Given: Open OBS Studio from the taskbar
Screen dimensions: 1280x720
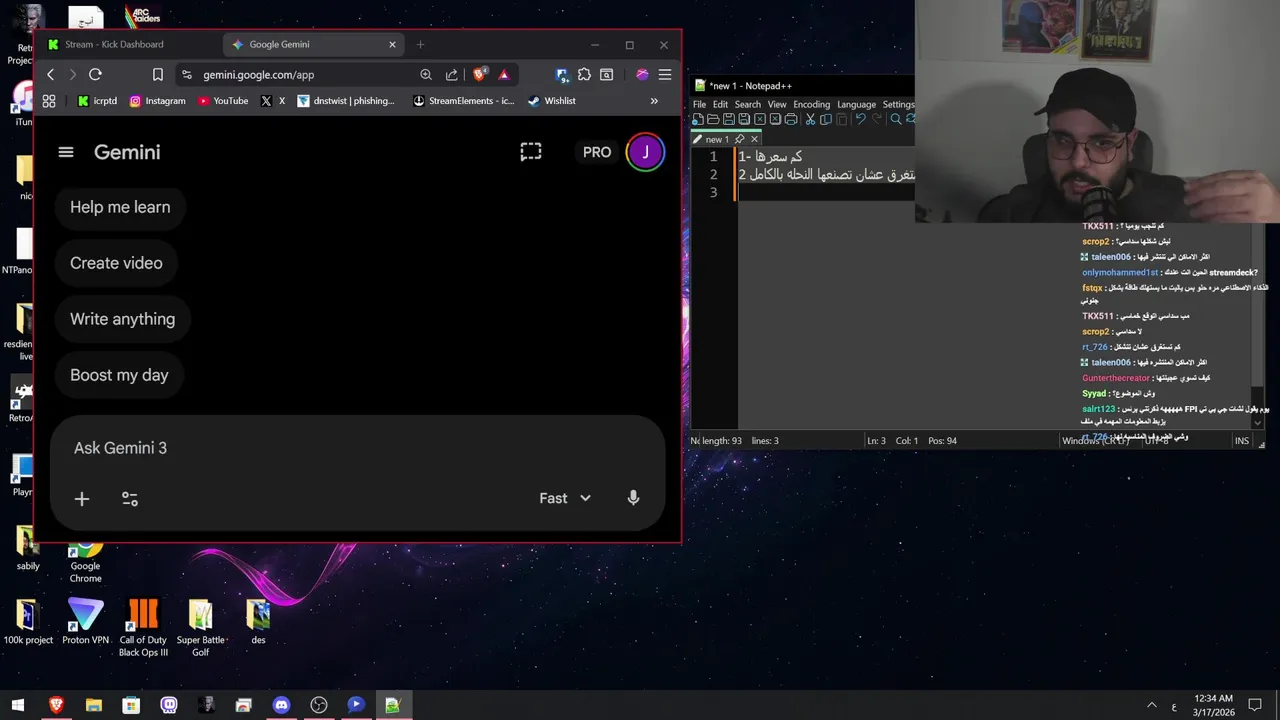Looking at the screenshot, I should (x=319, y=705).
